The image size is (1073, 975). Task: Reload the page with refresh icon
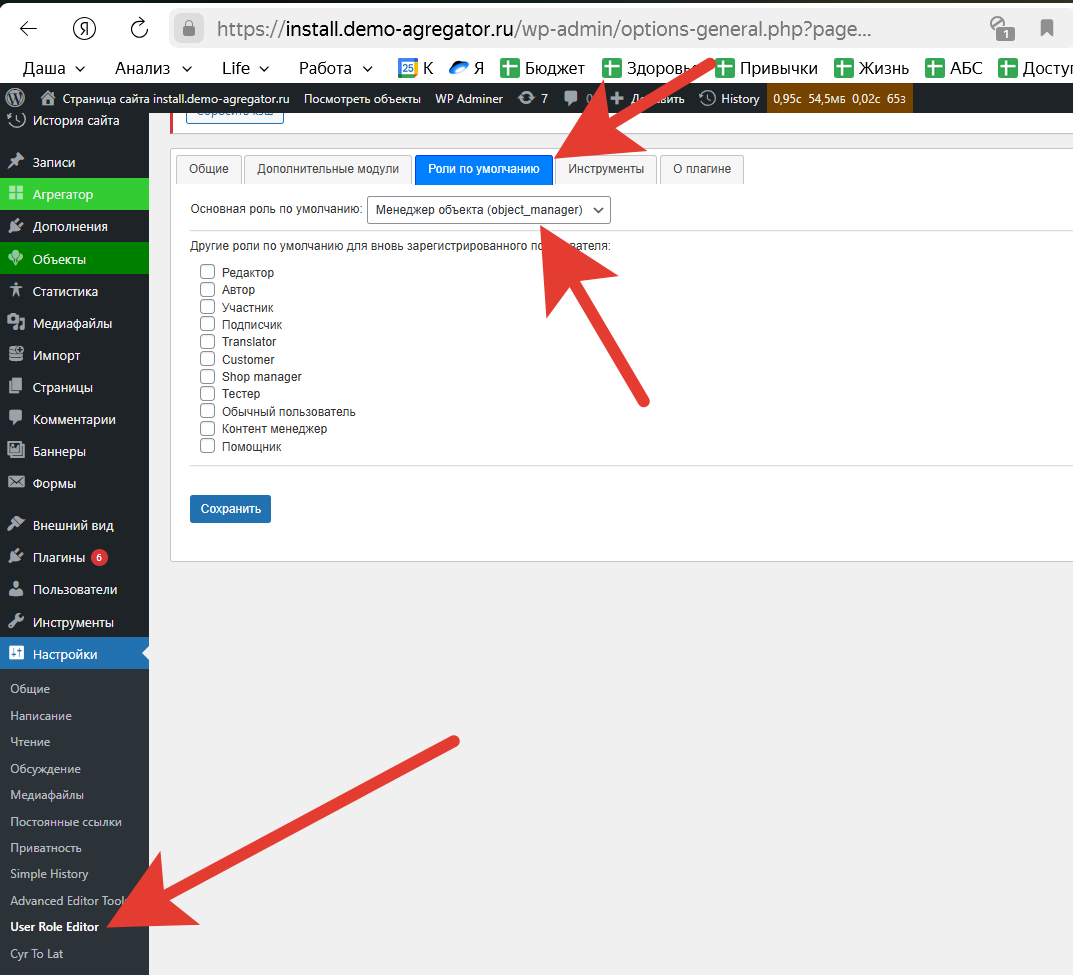click(139, 28)
